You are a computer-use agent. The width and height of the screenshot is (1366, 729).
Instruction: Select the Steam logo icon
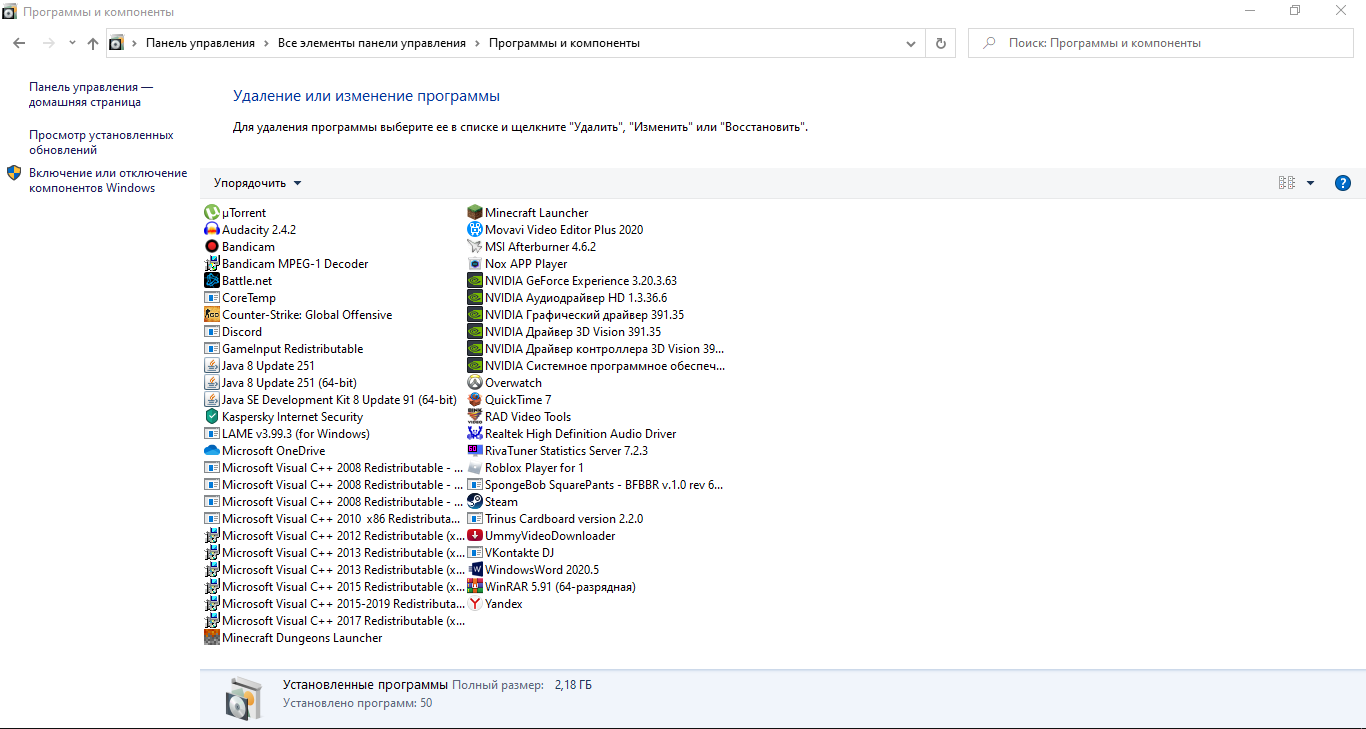click(475, 501)
